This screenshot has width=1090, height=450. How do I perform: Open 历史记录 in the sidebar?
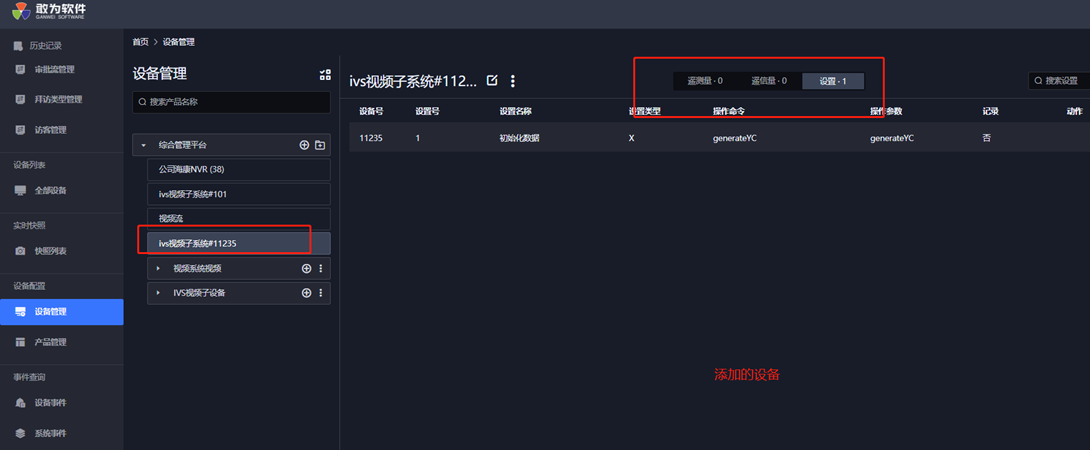click(45, 46)
